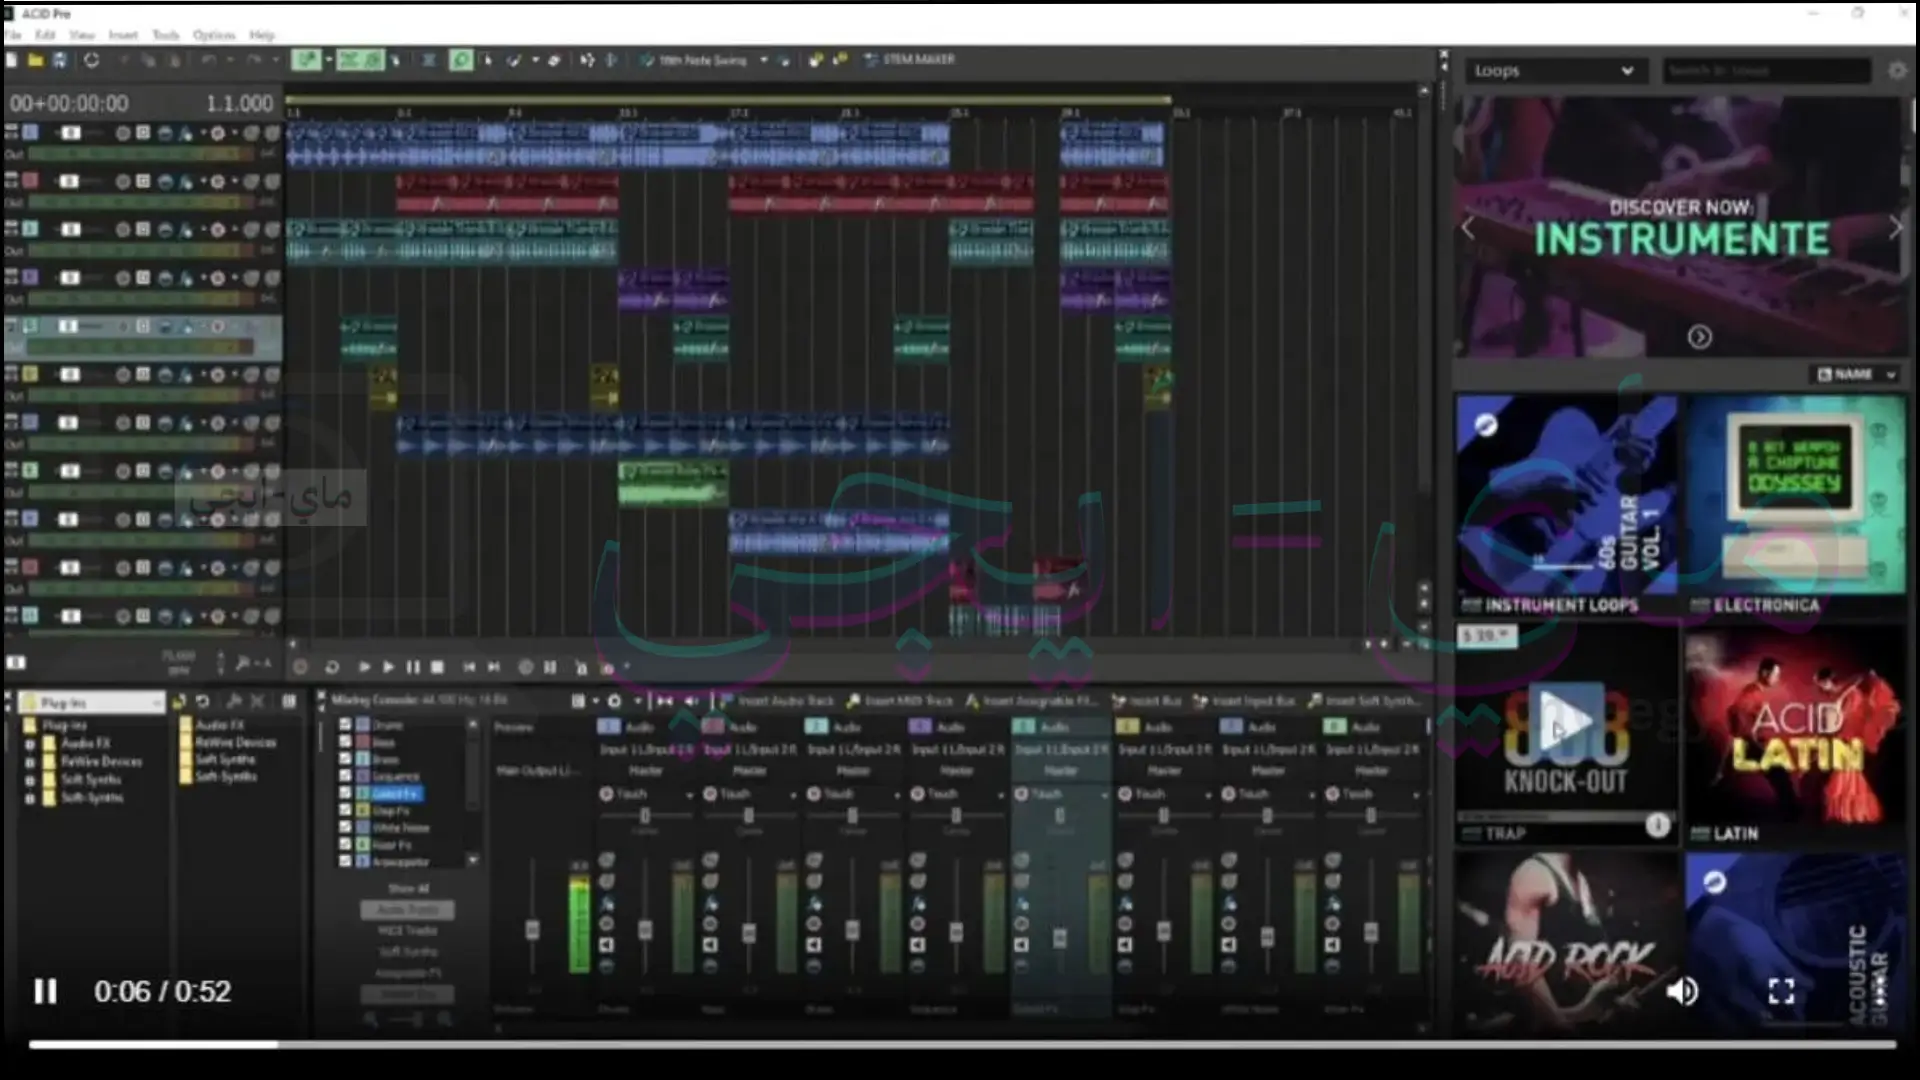Screen dimensions: 1920x1080
Task: Open the Options menu
Action: pos(213,35)
